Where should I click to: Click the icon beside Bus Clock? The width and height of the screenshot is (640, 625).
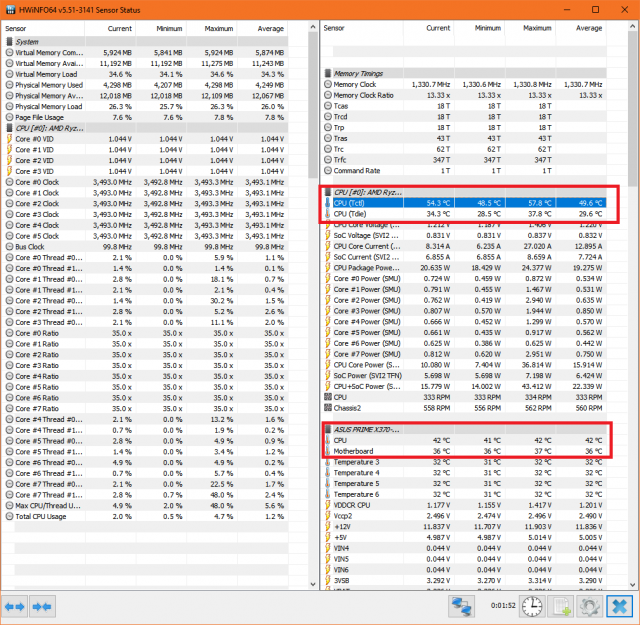(x=9, y=247)
